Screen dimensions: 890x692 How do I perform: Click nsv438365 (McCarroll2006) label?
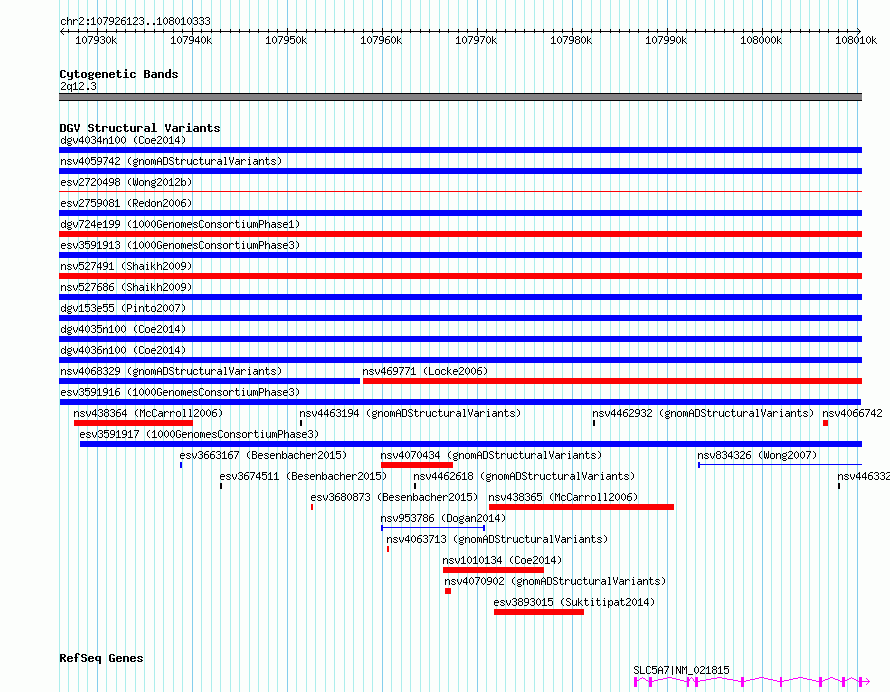[563, 497]
